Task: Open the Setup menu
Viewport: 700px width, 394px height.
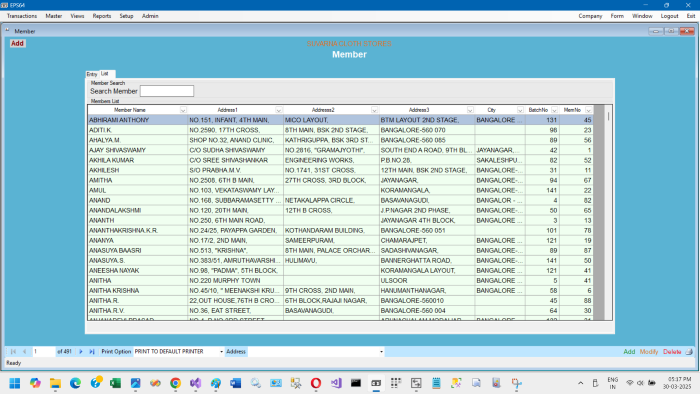Action: pos(126,16)
